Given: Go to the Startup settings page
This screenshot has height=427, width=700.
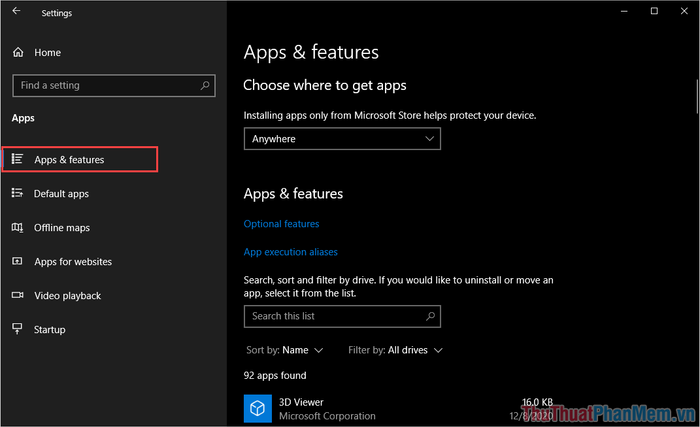Looking at the screenshot, I should (x=49, y=329).
